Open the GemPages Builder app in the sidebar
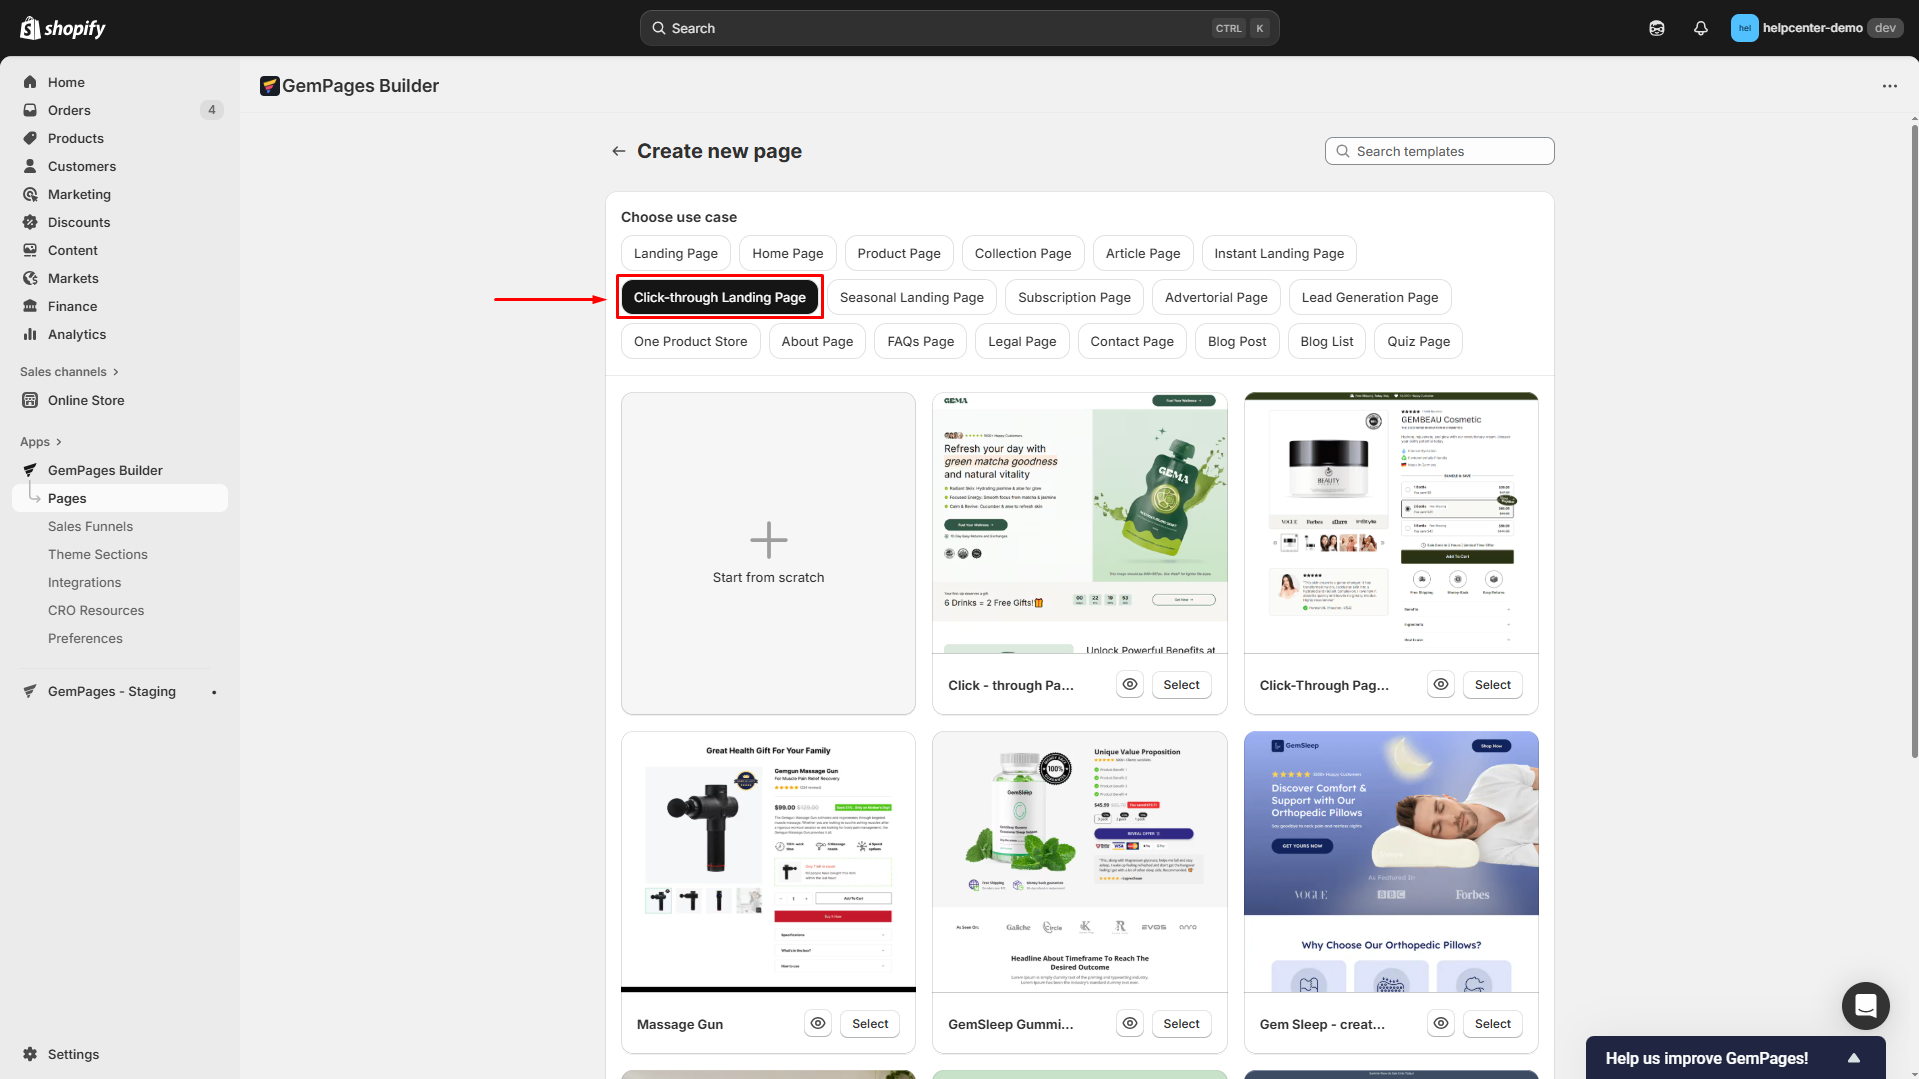 104,470
